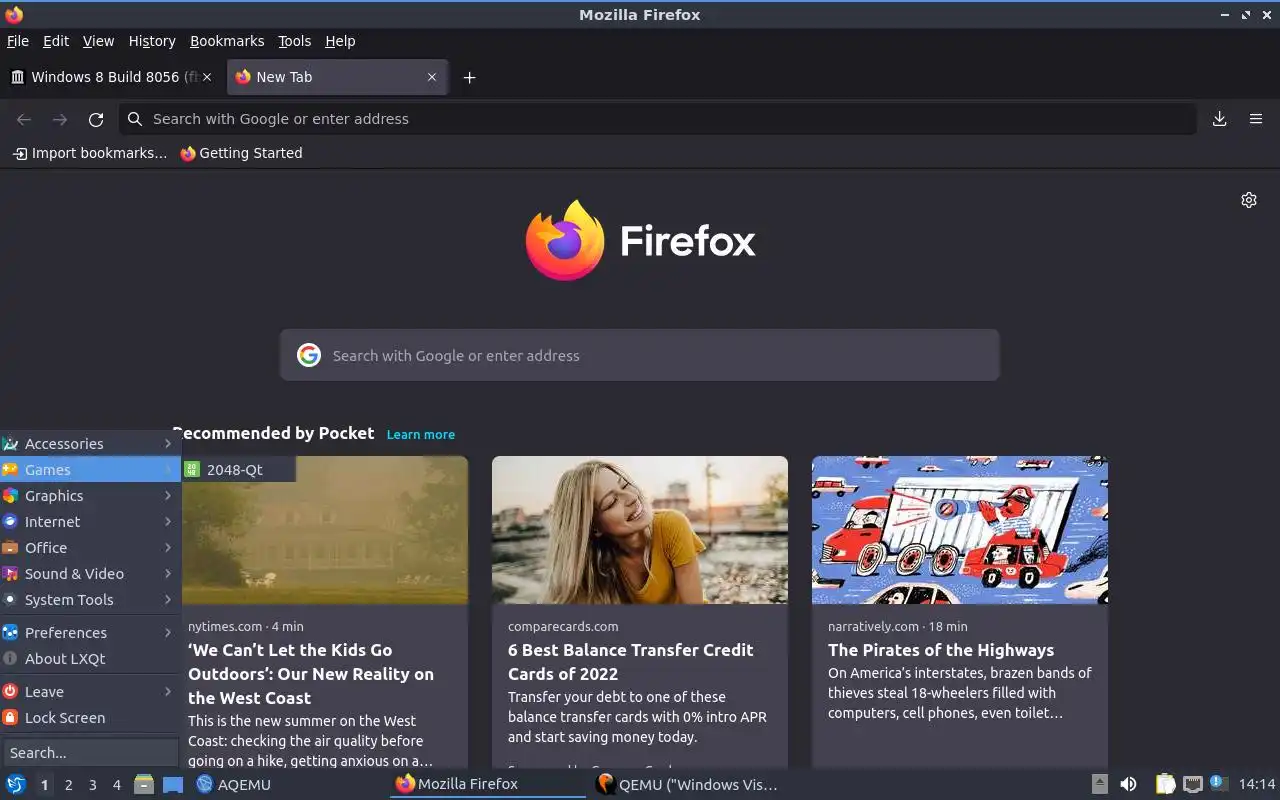Reload the current page
Screen dimensions: 1280x800
(96, 119)
